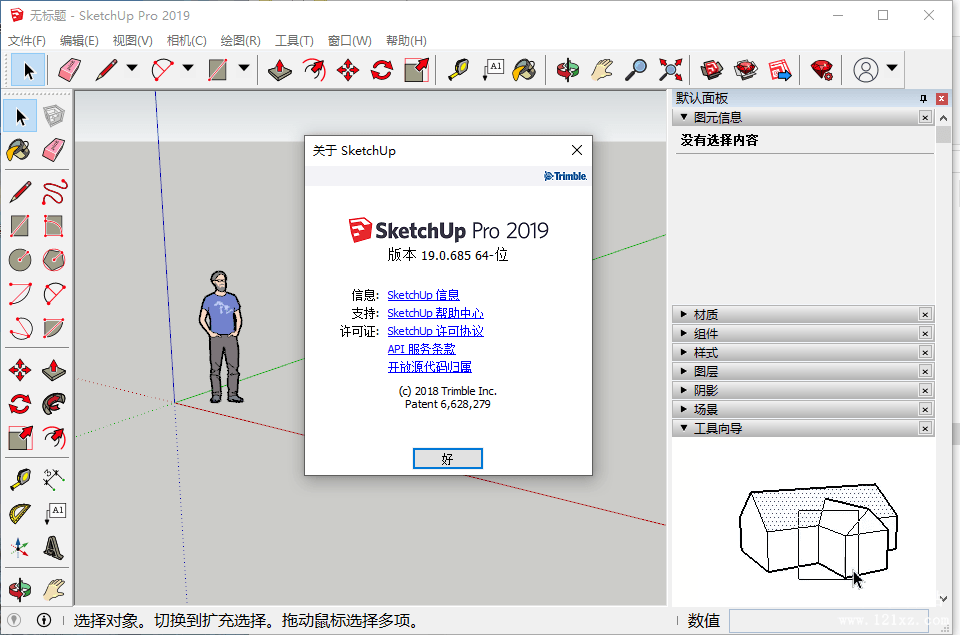The image size is (960, 635).
Task: Open the 开放源代码归属 link
Action: click(429, 367)
